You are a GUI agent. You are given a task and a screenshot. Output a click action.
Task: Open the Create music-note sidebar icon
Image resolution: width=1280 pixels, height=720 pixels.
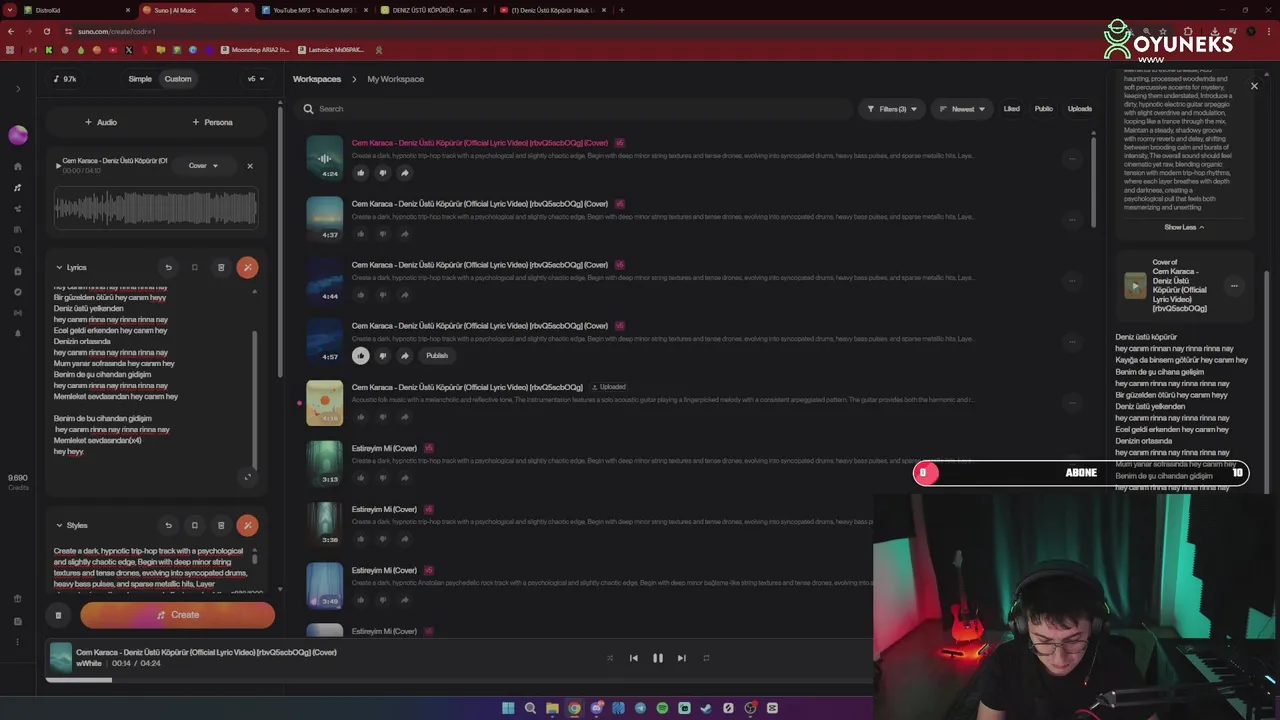(x=18, y=188)
